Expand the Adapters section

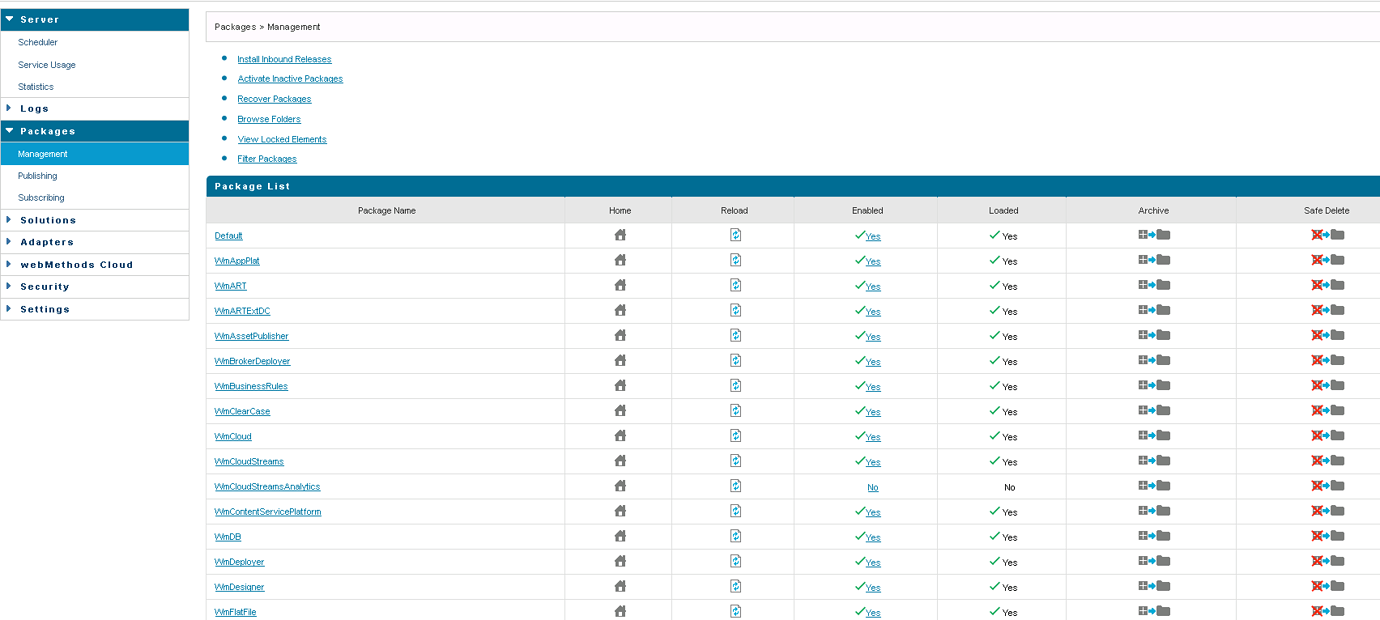pos(95,242)
